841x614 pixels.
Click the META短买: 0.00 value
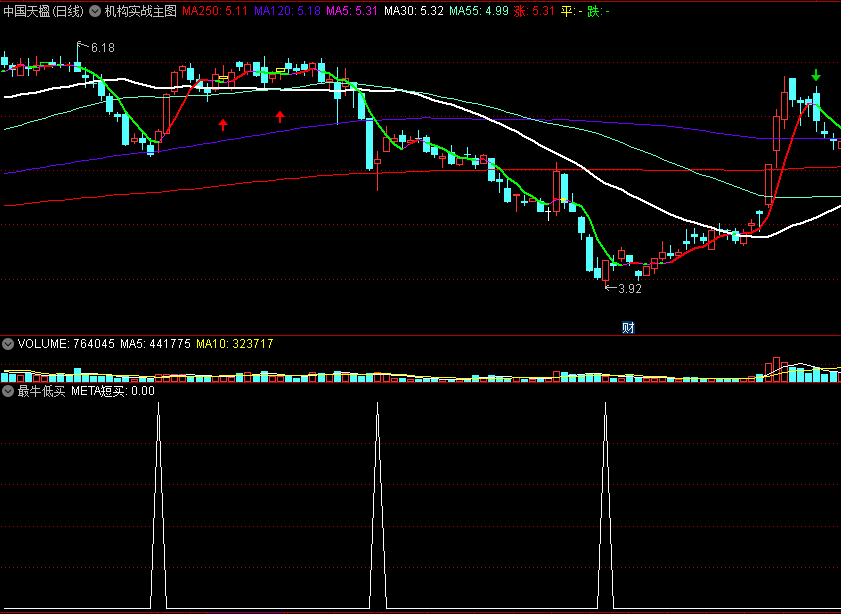click(x=113, y=391)
